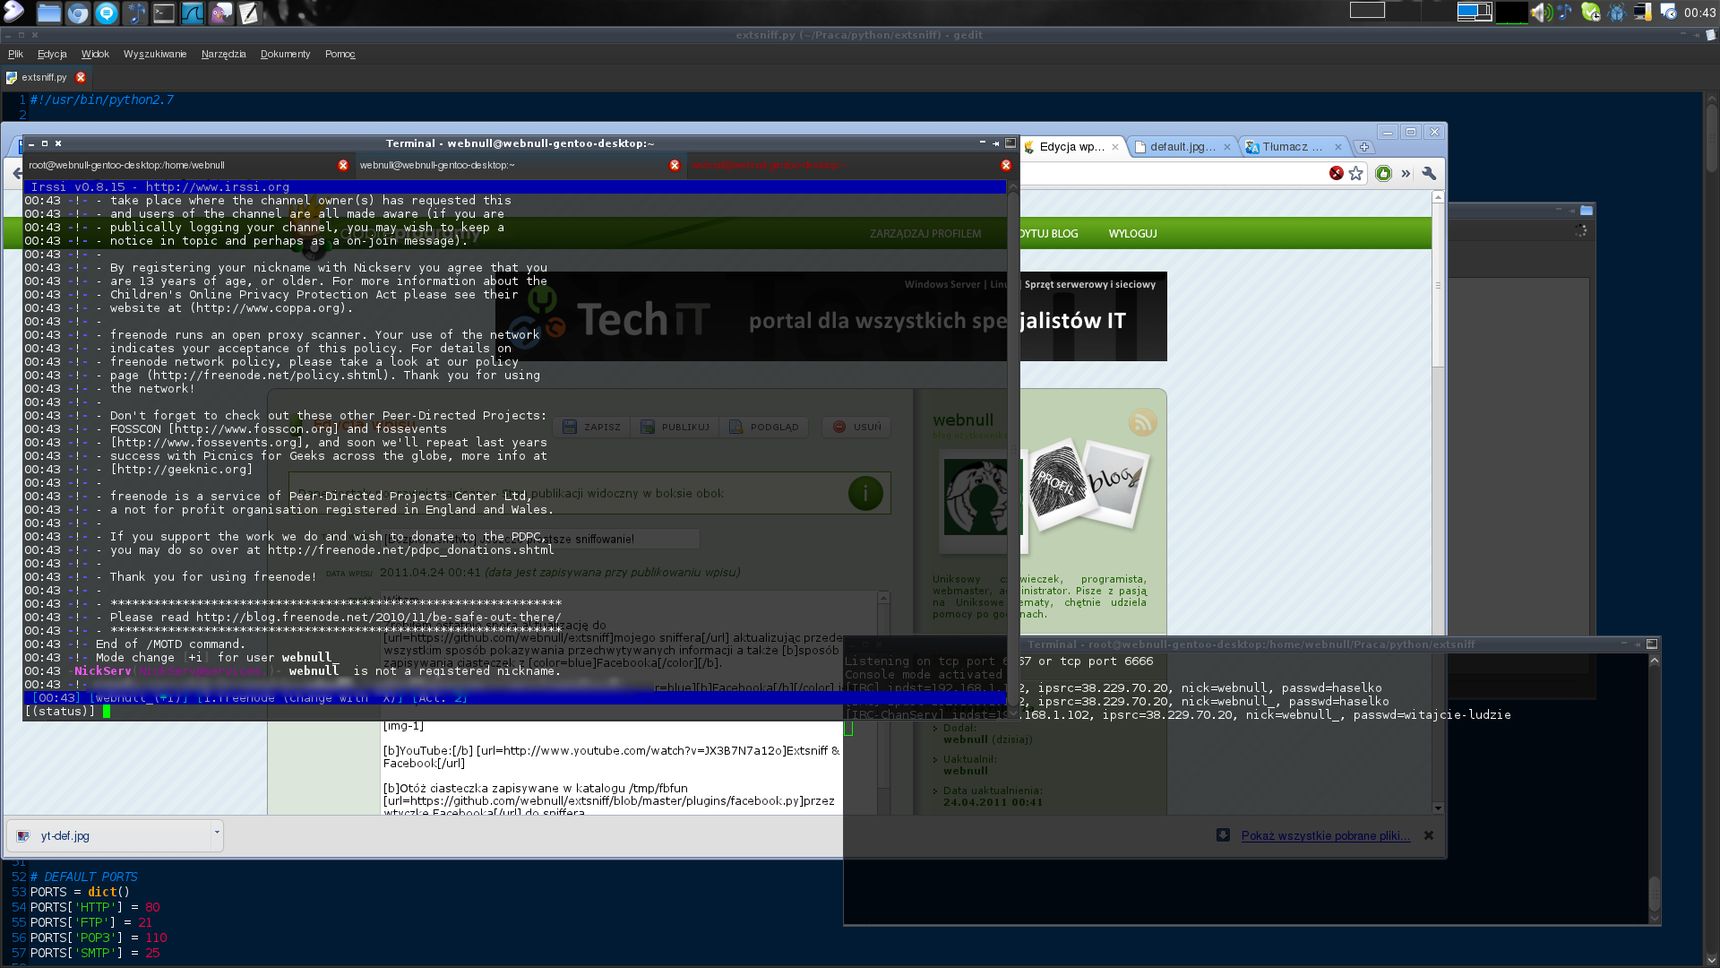Launch the file manager from the top panel
The height and width of the screenshot is (968, 1720).
pos(48,13)
